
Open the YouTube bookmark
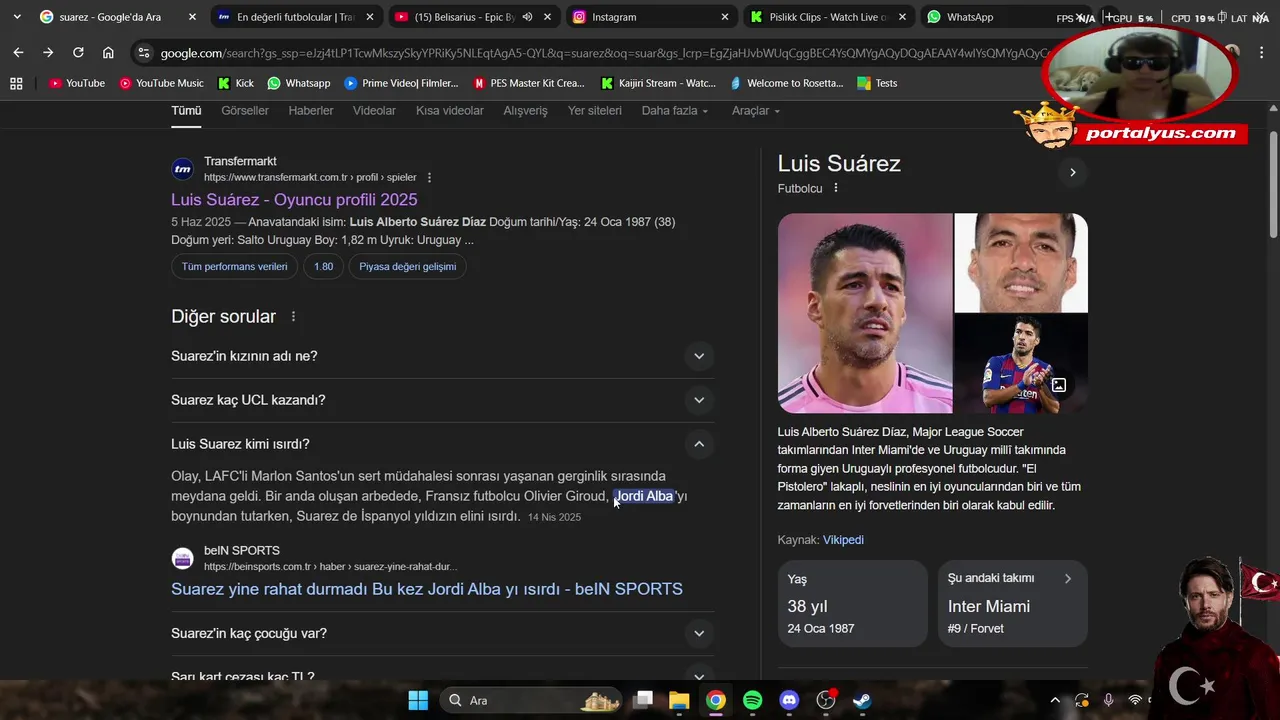coord(77,83)
